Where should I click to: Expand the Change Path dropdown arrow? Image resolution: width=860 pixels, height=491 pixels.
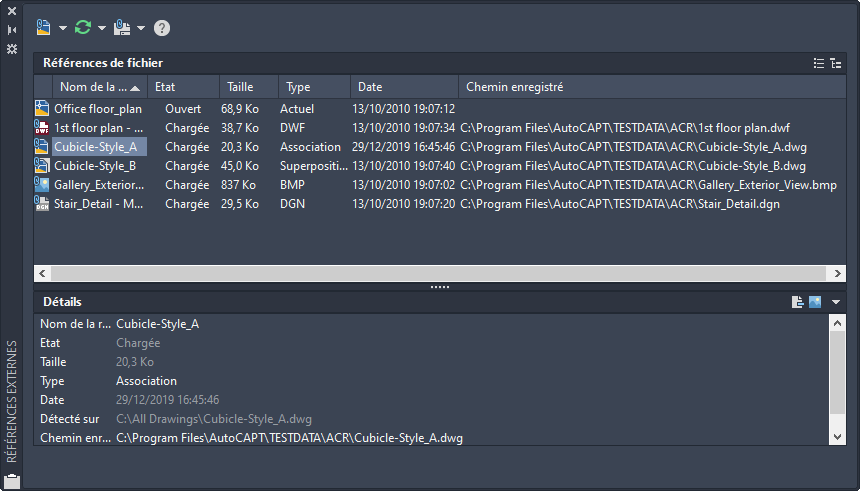pyautogui.click(x=141, y=28)
